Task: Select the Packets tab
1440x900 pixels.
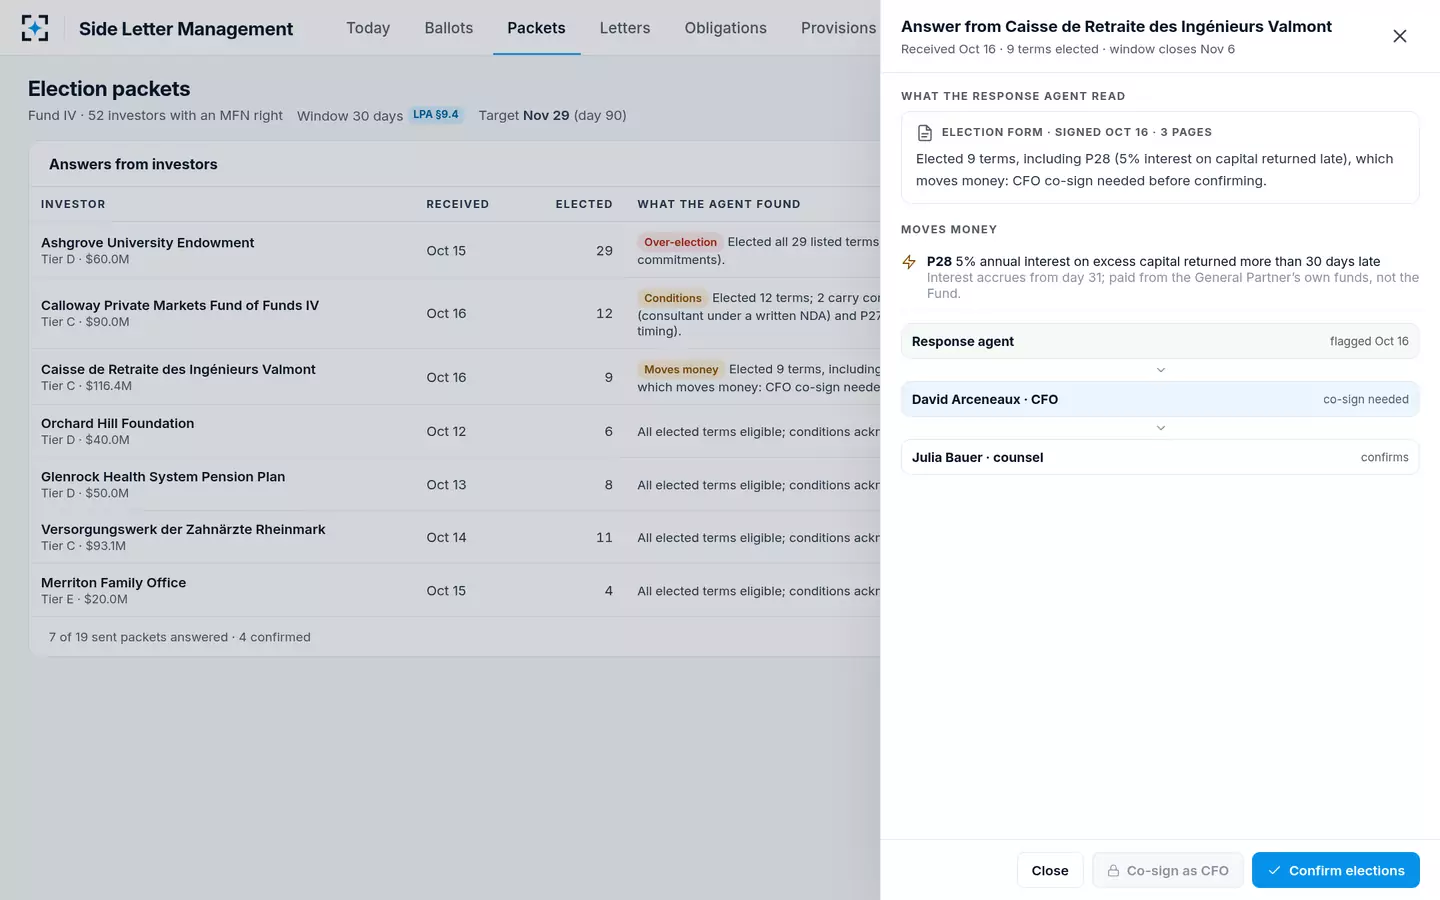Action: click(536, 28)
